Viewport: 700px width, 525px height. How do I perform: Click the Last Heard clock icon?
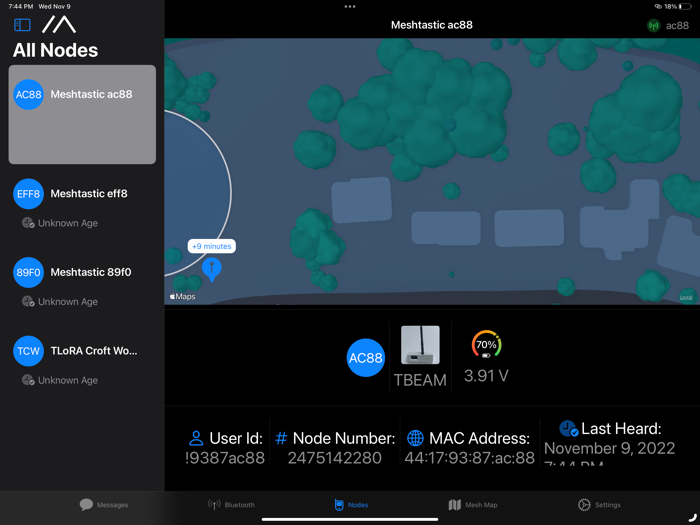(569, 429)
